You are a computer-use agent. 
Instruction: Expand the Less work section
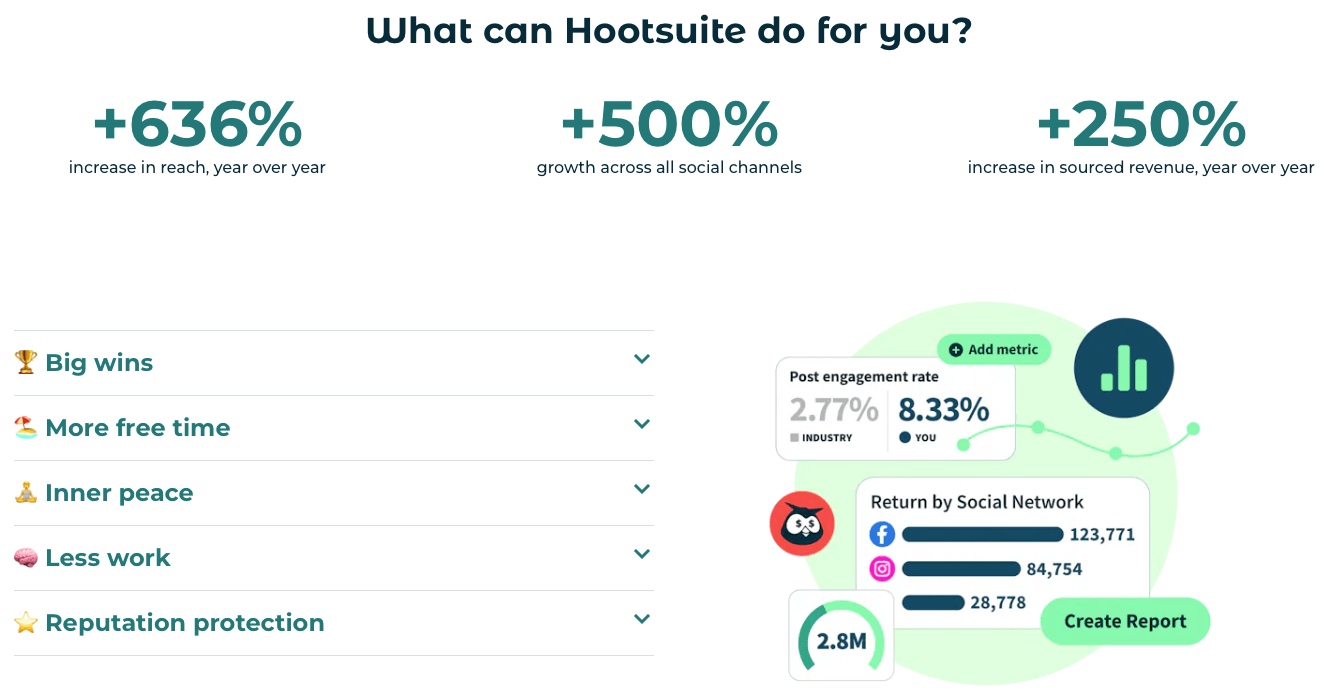(x=641, y=553)
